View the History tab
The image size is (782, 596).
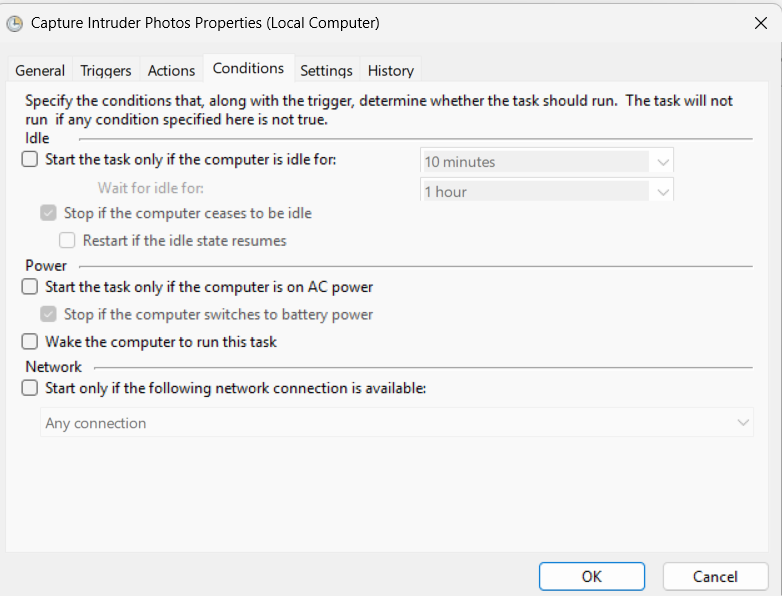point(390,71)
